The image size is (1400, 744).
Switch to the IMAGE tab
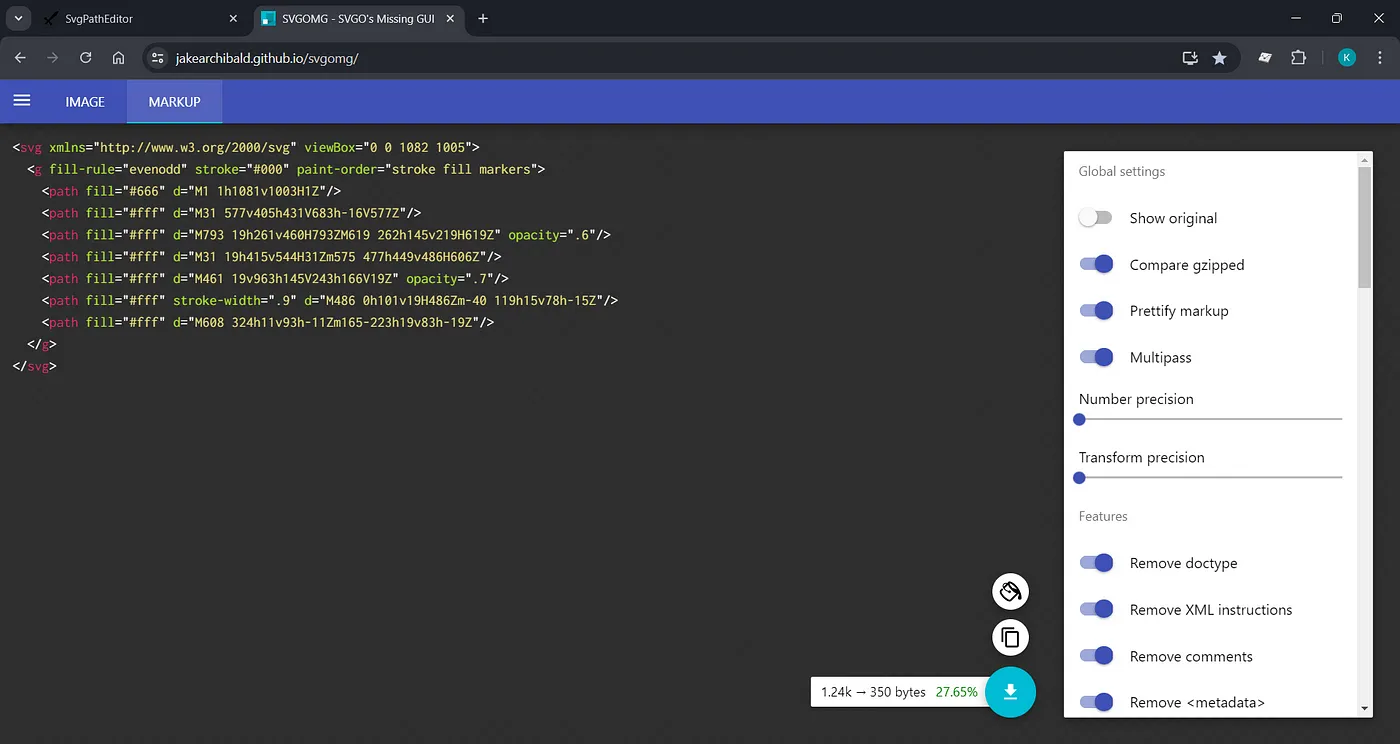[x=85, y=102]
